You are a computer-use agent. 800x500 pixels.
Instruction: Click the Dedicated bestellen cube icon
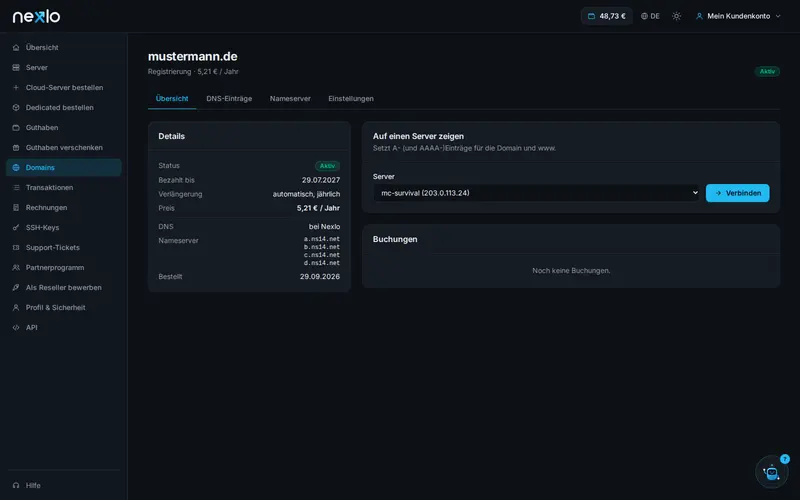coord(16,108)
